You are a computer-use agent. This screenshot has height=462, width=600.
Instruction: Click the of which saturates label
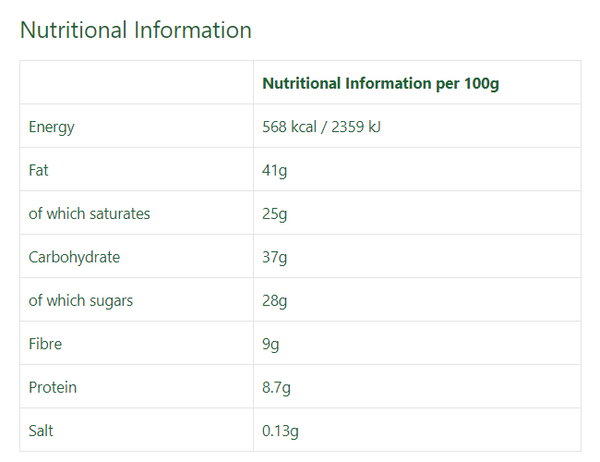click(89, 214)
